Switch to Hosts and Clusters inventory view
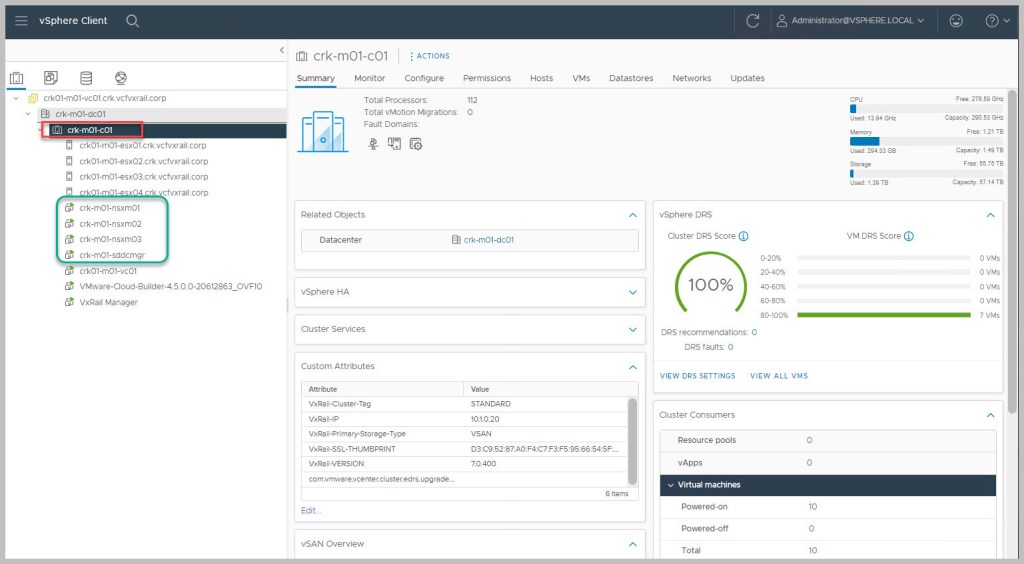Screen dimensions: 1024x564 tap(17, 78)
